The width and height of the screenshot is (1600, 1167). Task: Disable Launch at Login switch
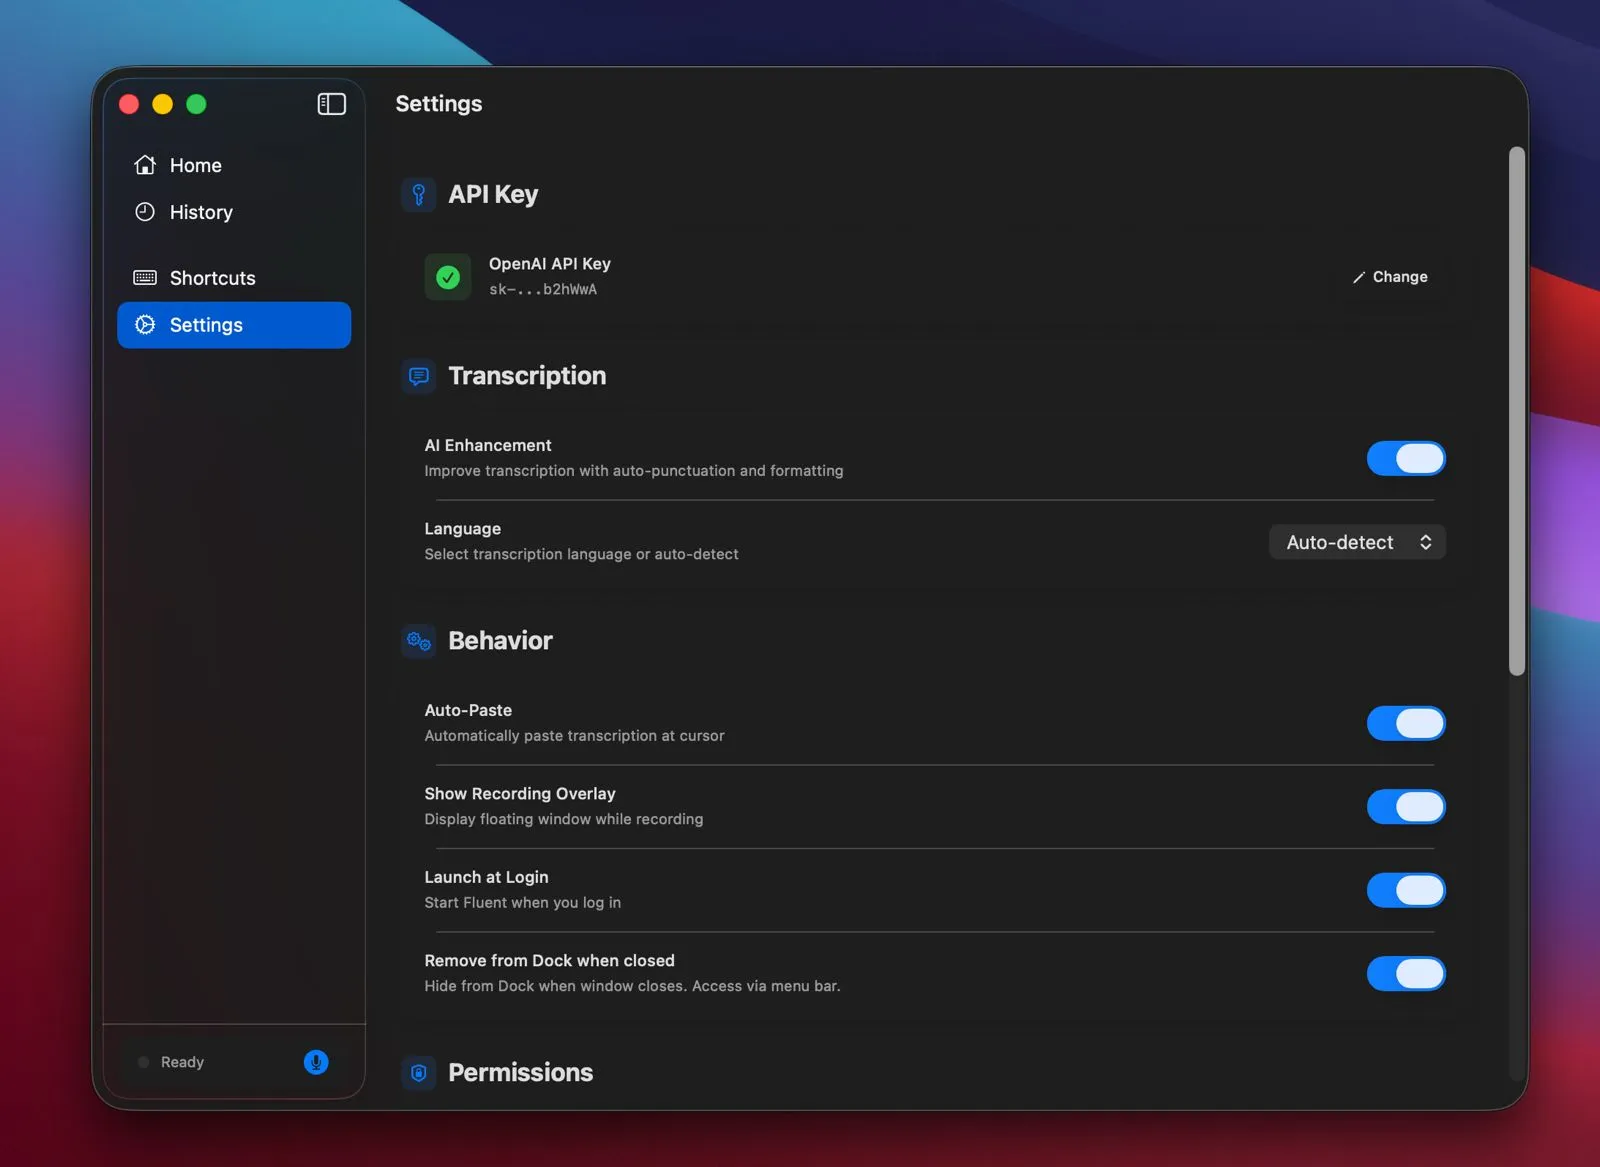point(1405,890)
